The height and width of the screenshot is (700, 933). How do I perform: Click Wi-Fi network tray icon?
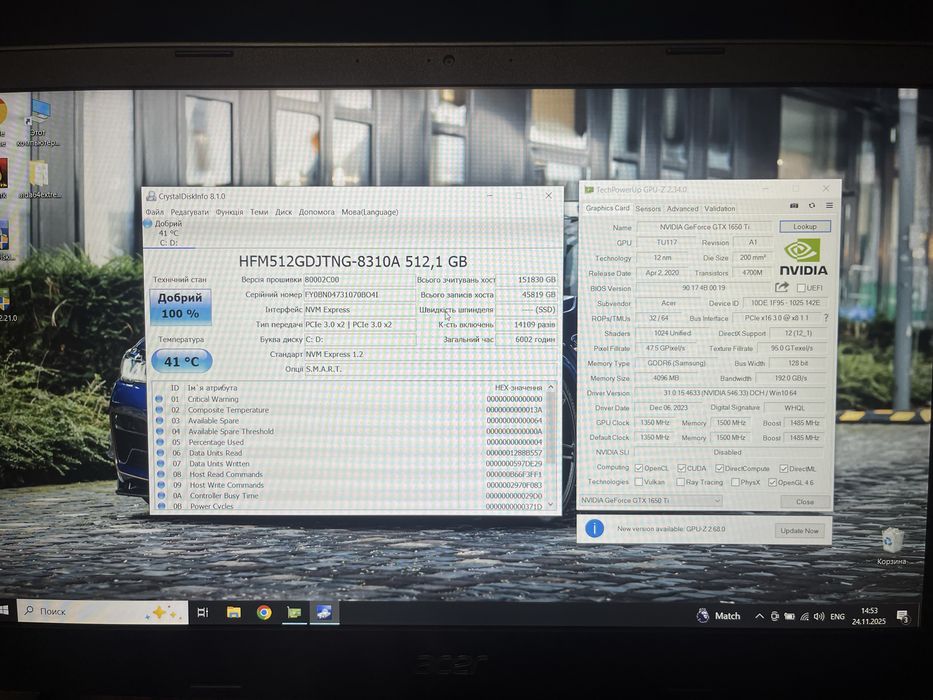click(x=804, y=617)
